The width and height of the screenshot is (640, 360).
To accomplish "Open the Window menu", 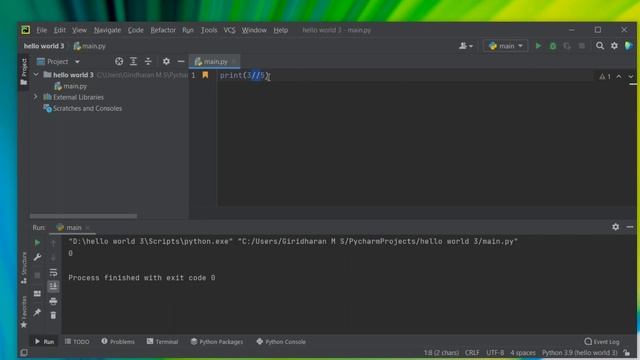I will coord(254,30).
